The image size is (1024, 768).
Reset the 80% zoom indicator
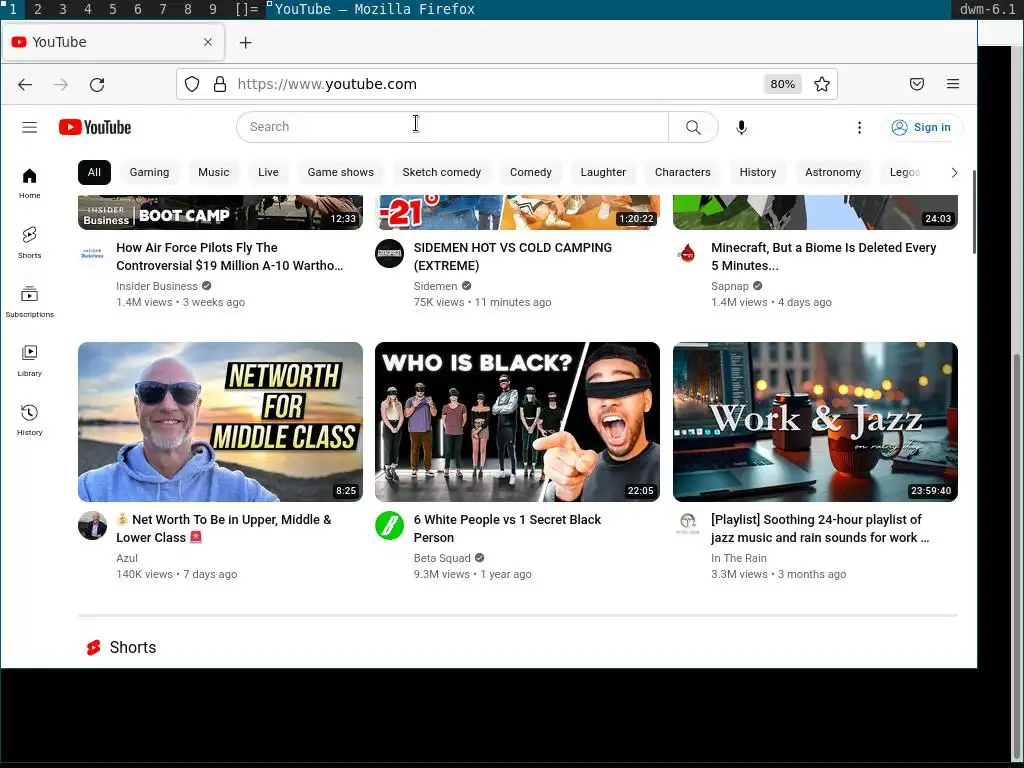click(782, 84)
